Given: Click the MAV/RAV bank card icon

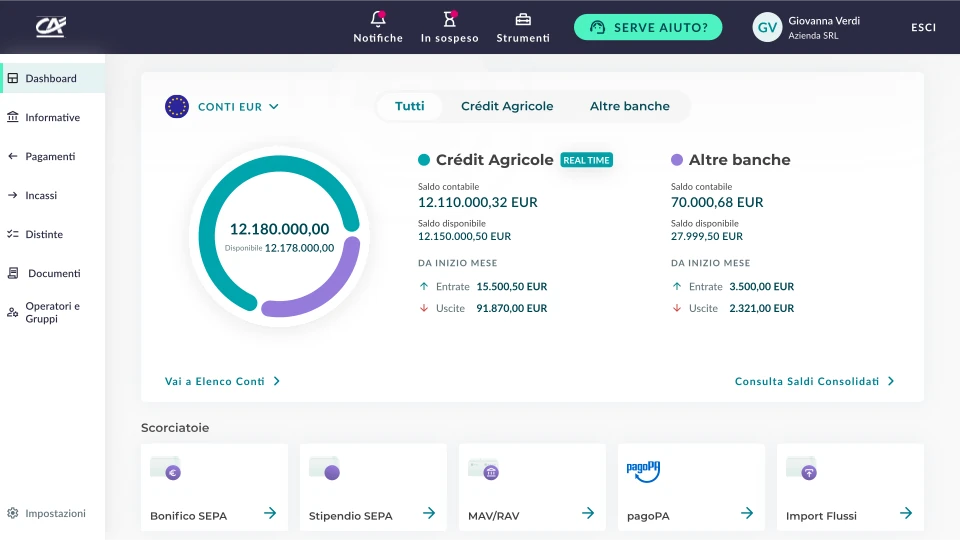Looking at the screenshot, I should pos(484,470).
